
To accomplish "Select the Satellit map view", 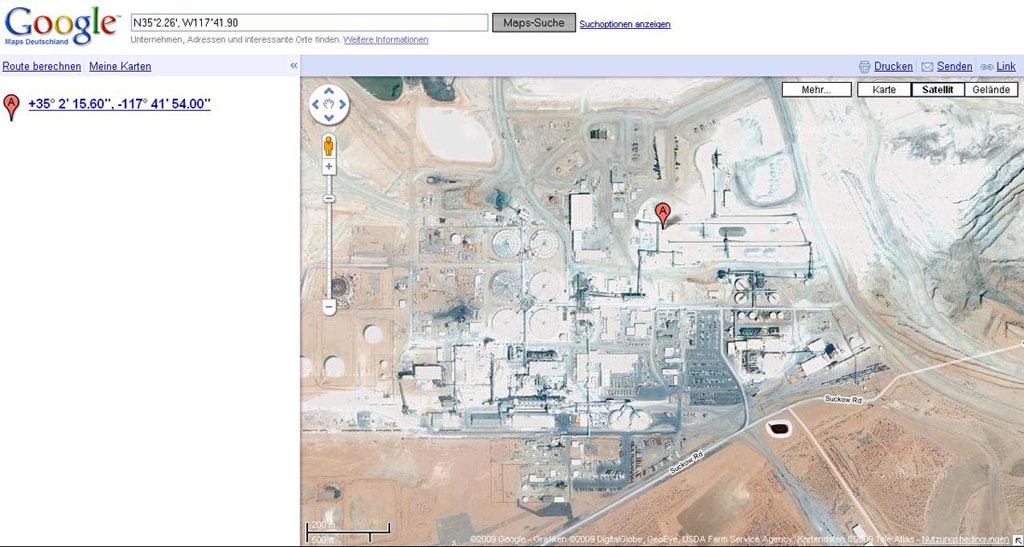I will [937, 90].
